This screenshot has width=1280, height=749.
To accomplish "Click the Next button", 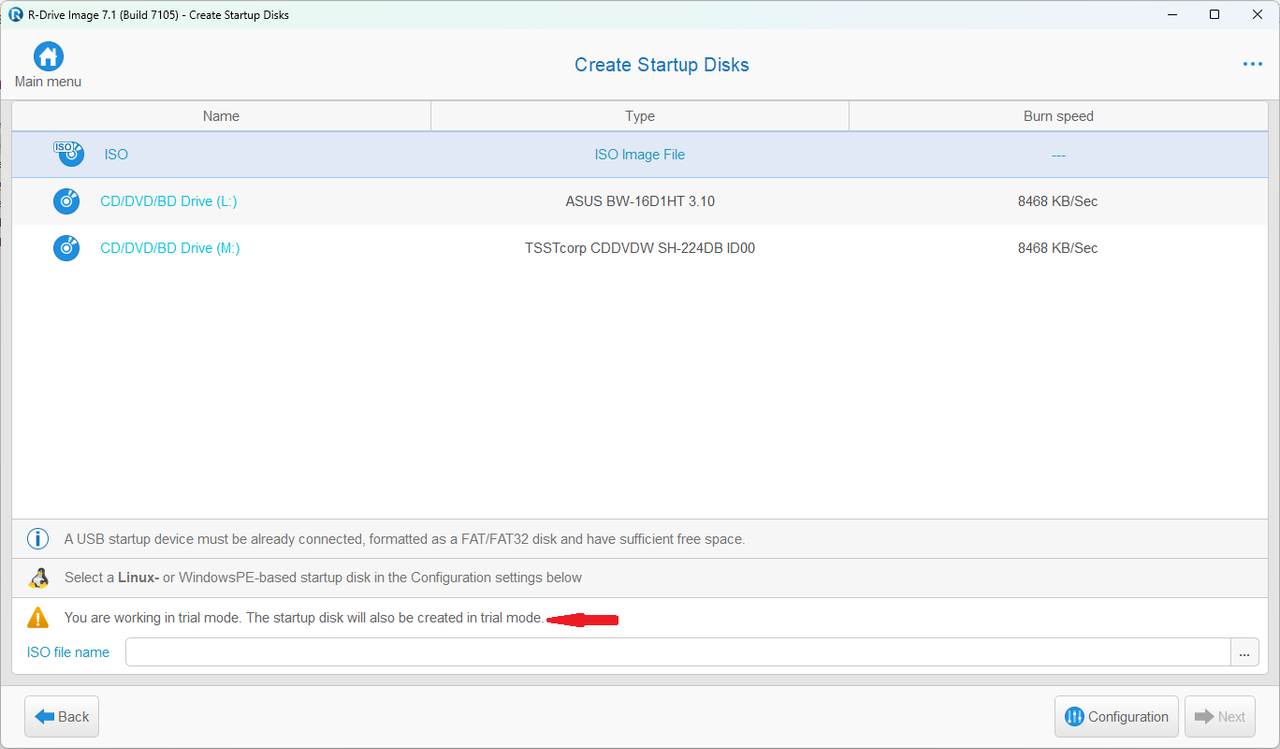I will point(1219,716).
